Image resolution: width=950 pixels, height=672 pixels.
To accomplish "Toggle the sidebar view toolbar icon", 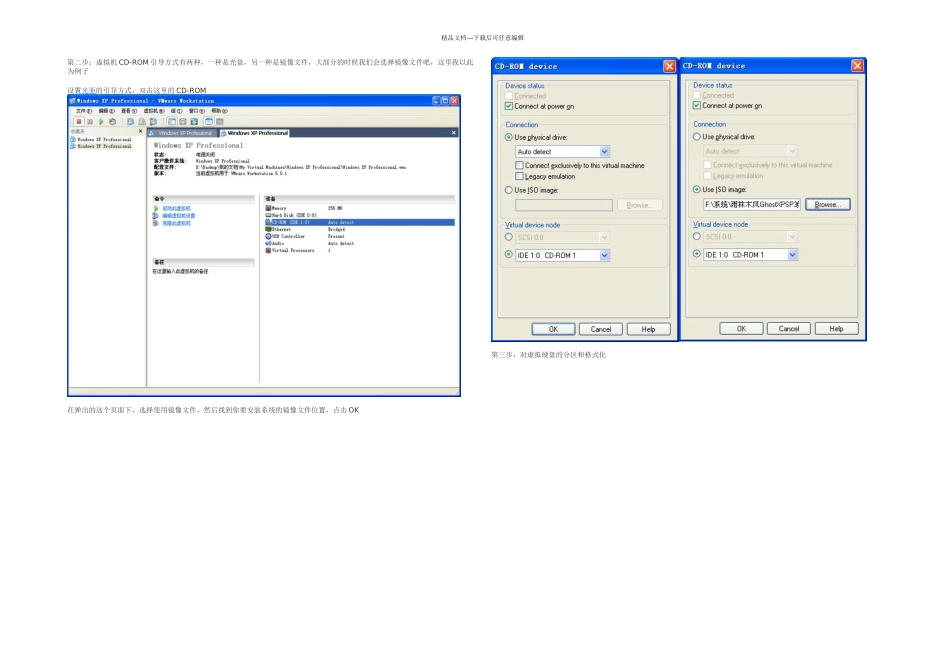I will click(172, 122).
